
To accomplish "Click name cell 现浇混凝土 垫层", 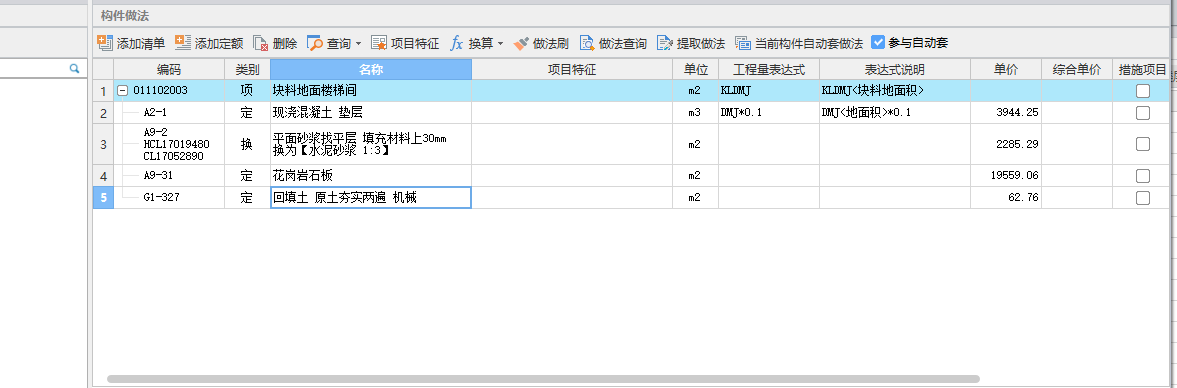I will point(371,113).
